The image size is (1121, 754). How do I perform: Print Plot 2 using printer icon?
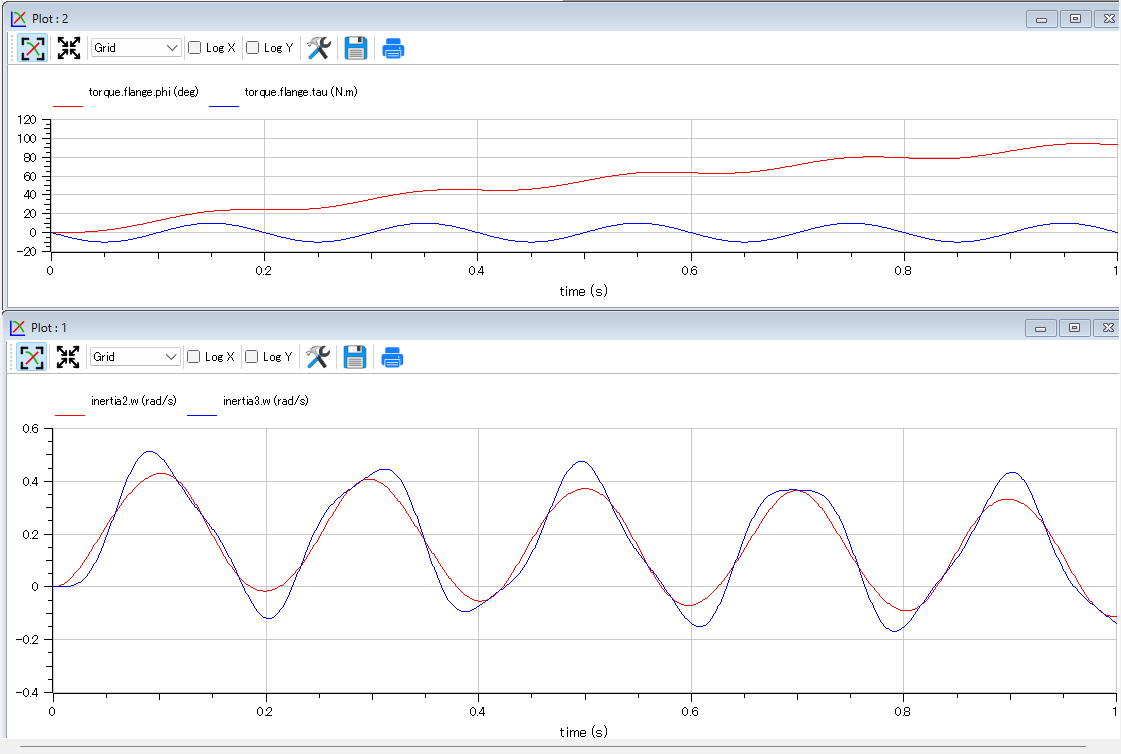click(x=393, y=49)
